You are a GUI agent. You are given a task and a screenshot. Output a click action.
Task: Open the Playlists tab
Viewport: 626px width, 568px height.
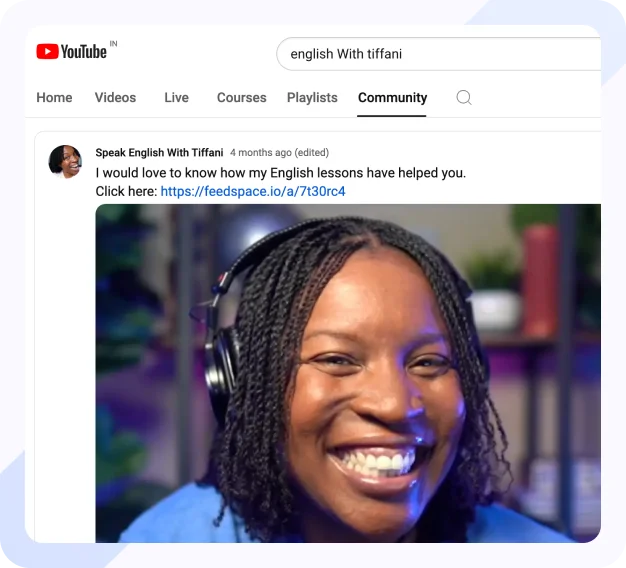click(312, 97)
